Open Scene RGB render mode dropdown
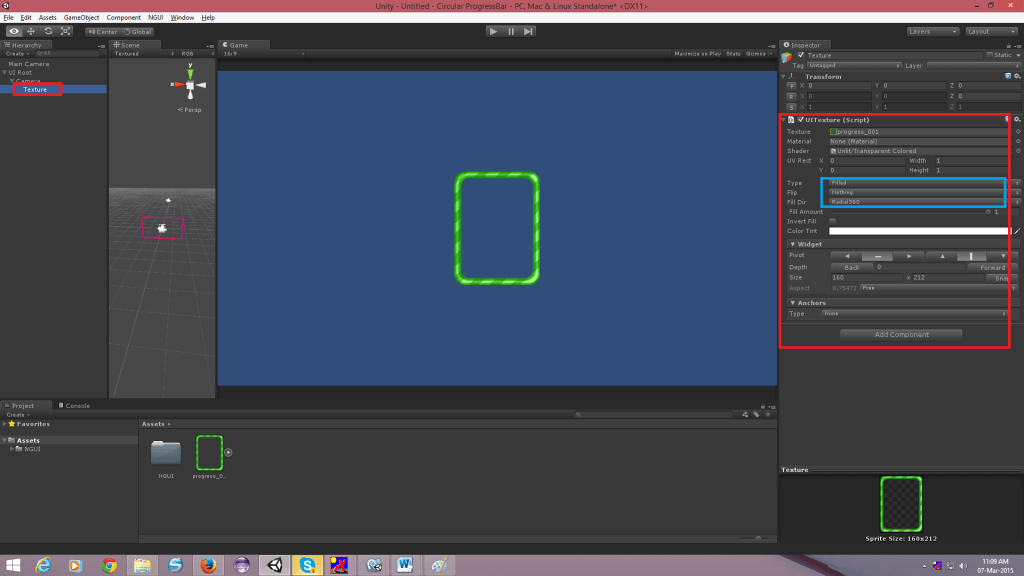 (x=196, y=54)
